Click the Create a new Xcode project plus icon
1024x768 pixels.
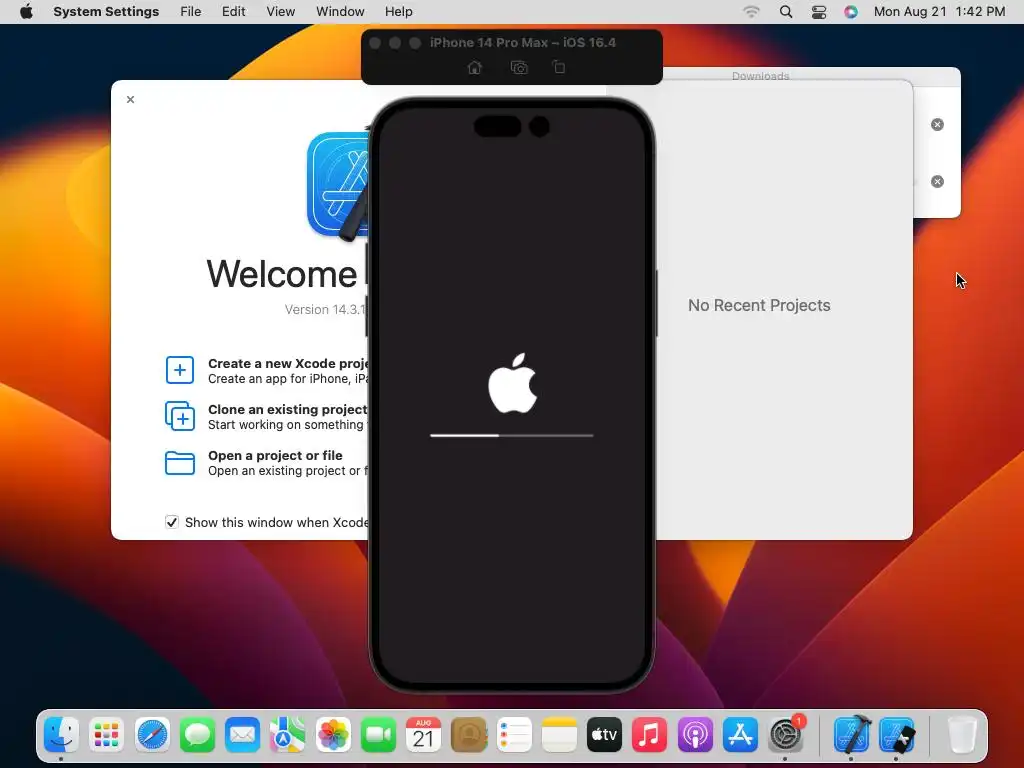coord(180,370)
